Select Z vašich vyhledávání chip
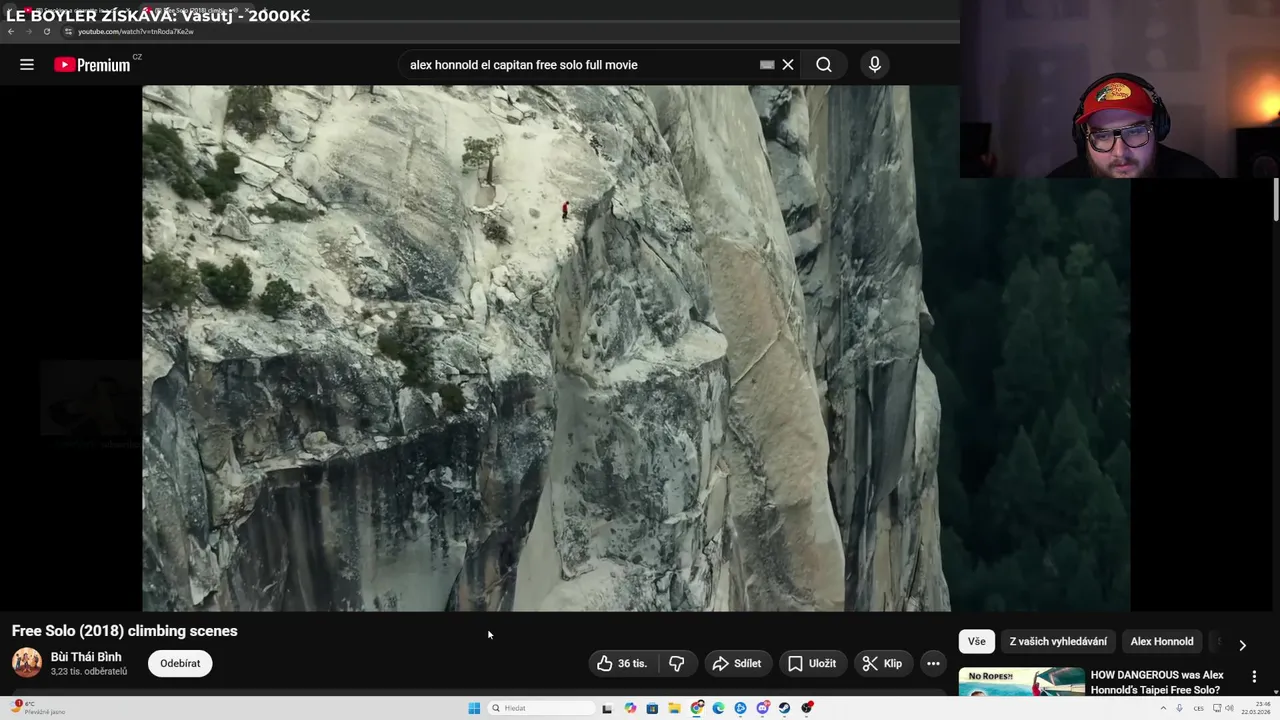The image size is (1280, 720). (x=1058, y=642)
